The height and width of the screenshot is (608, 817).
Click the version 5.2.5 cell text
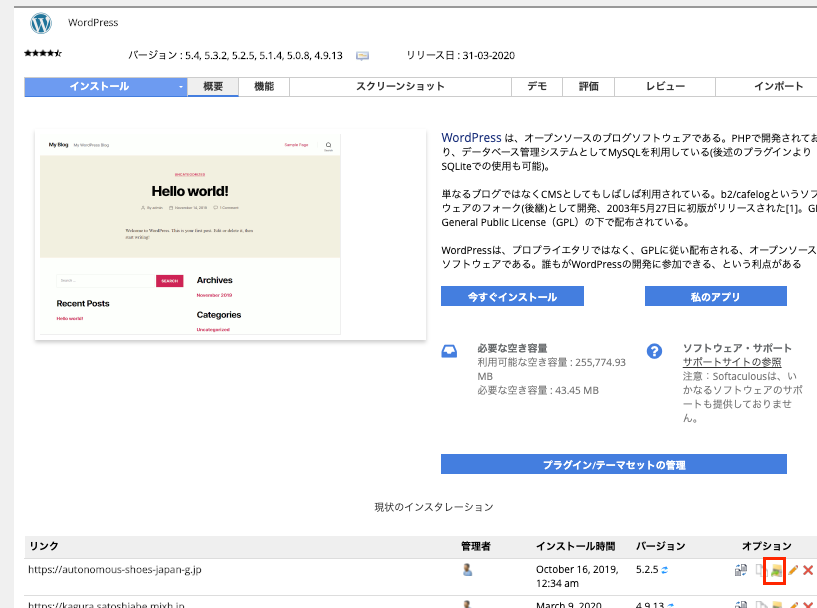(x=647, y=569)
